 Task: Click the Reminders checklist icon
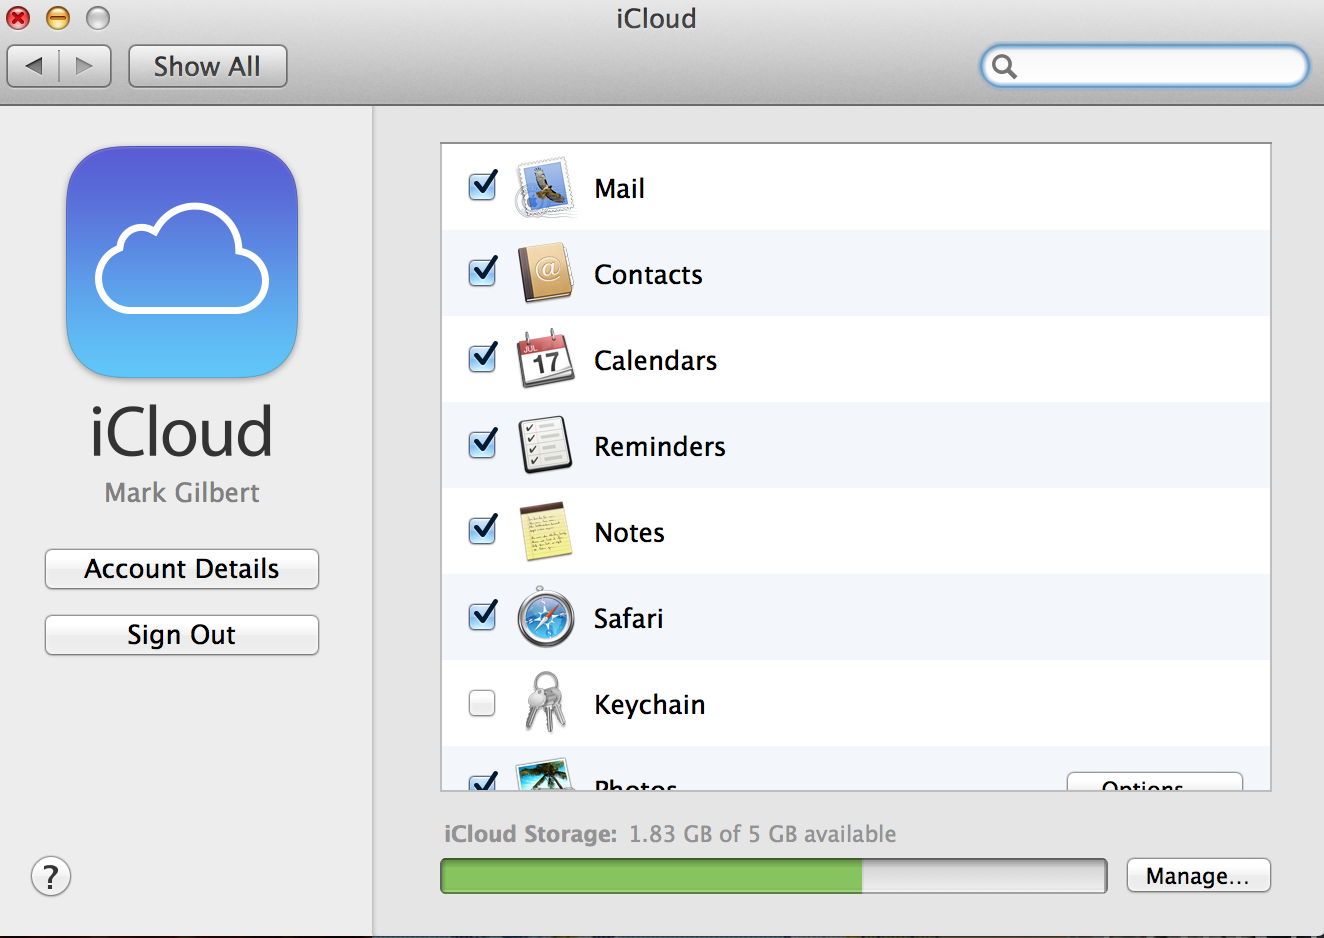click(x=545, y=445)
